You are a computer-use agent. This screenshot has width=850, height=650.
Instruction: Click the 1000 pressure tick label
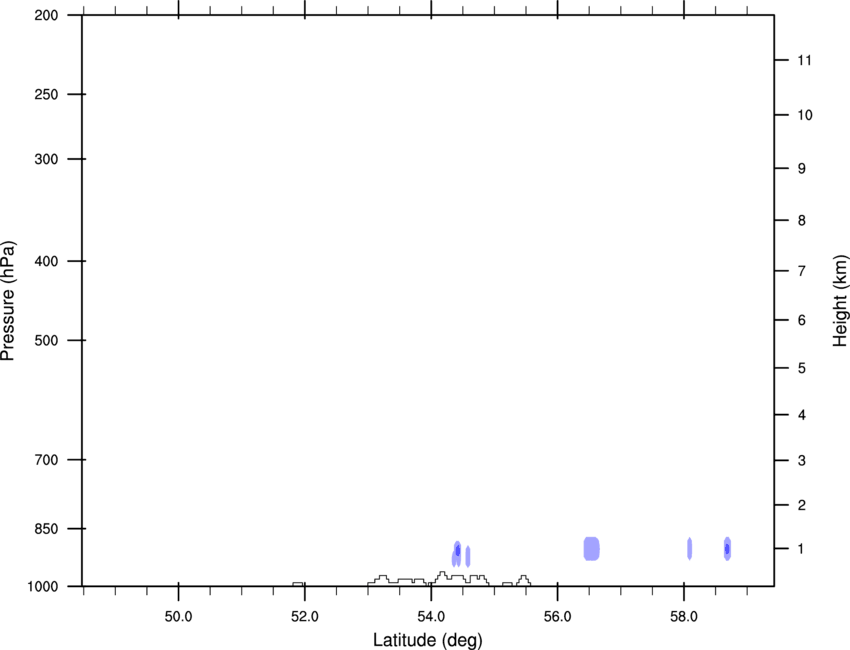coord(42,587)
